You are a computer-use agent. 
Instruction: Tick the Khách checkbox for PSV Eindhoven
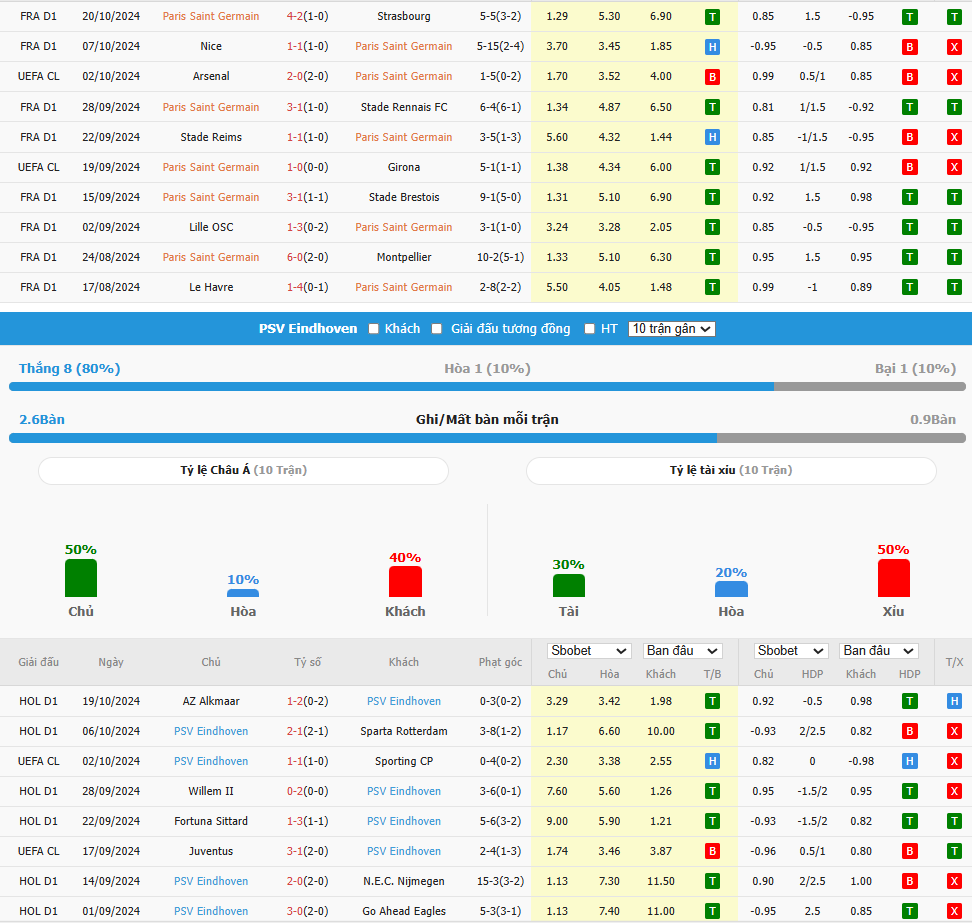[x=373, y=329]
